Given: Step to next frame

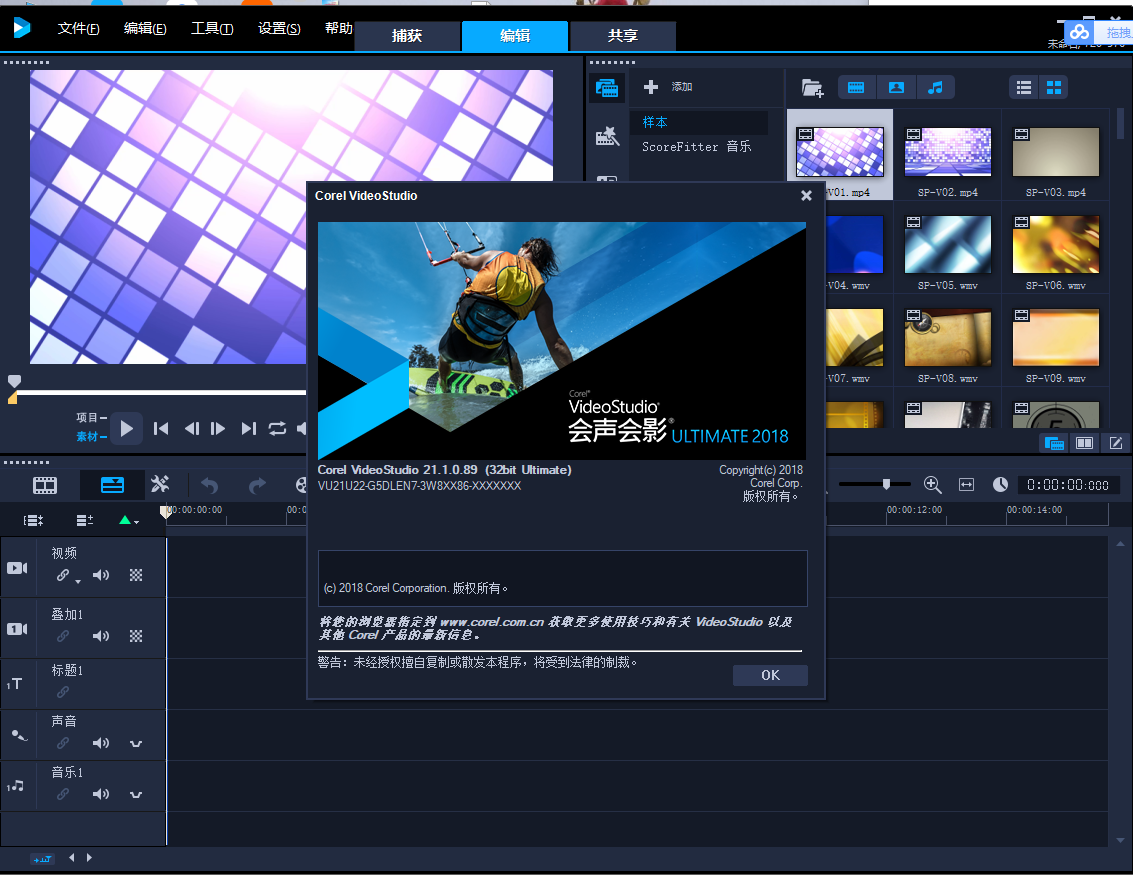Looking at the screenshot, I should [x=217, y=428].
